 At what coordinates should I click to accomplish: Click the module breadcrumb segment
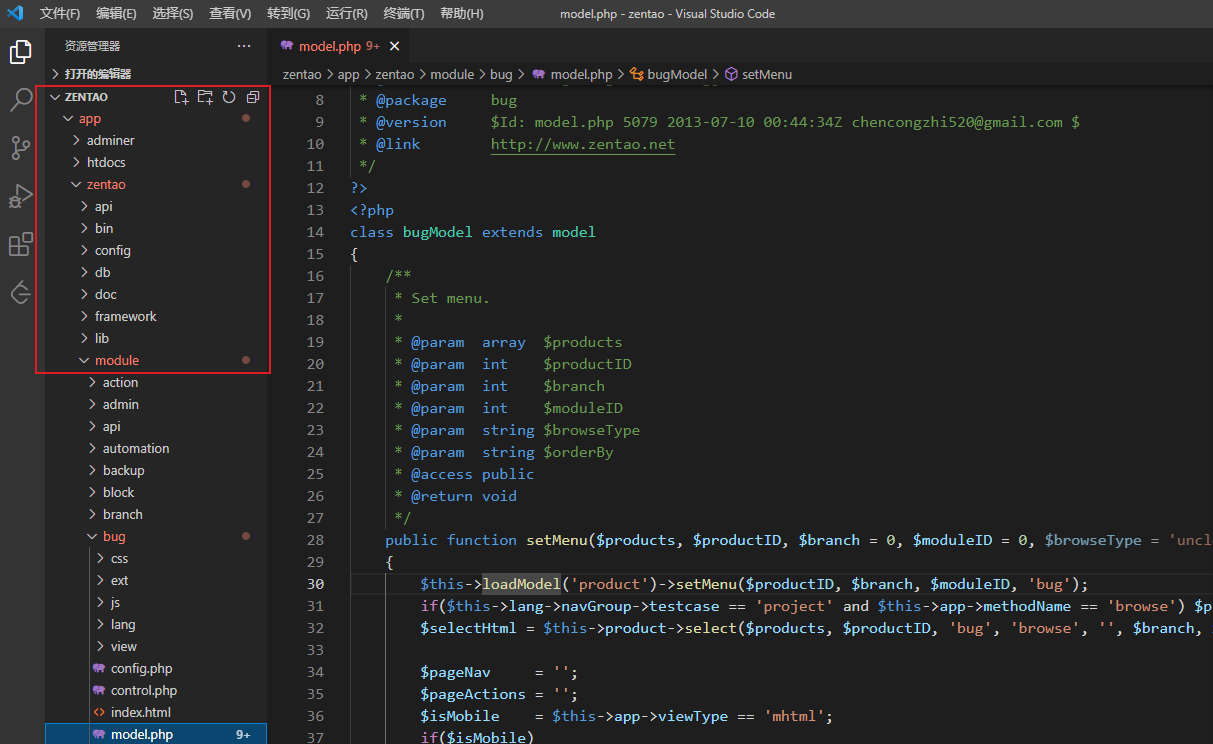click(452, 74)
